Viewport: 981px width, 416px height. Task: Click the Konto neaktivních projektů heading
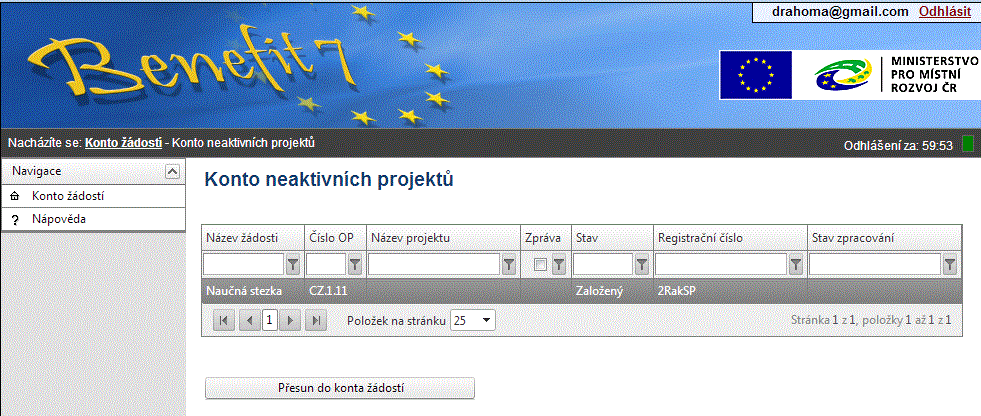329,179
